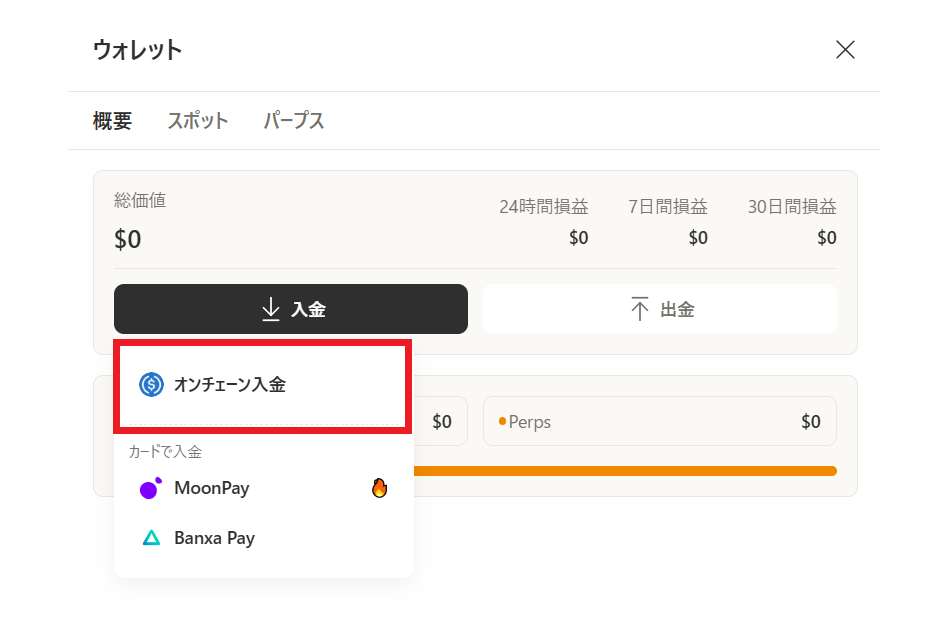The image size is (950, 630).
Task: Close the ウォレット dialog with the X
Action: pos(845,50)
